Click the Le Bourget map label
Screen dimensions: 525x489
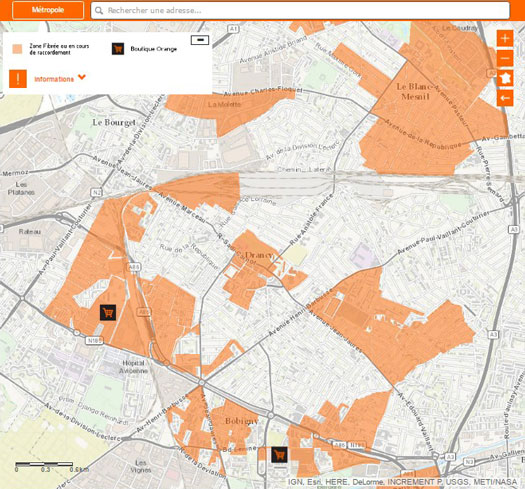click(114, 123)
